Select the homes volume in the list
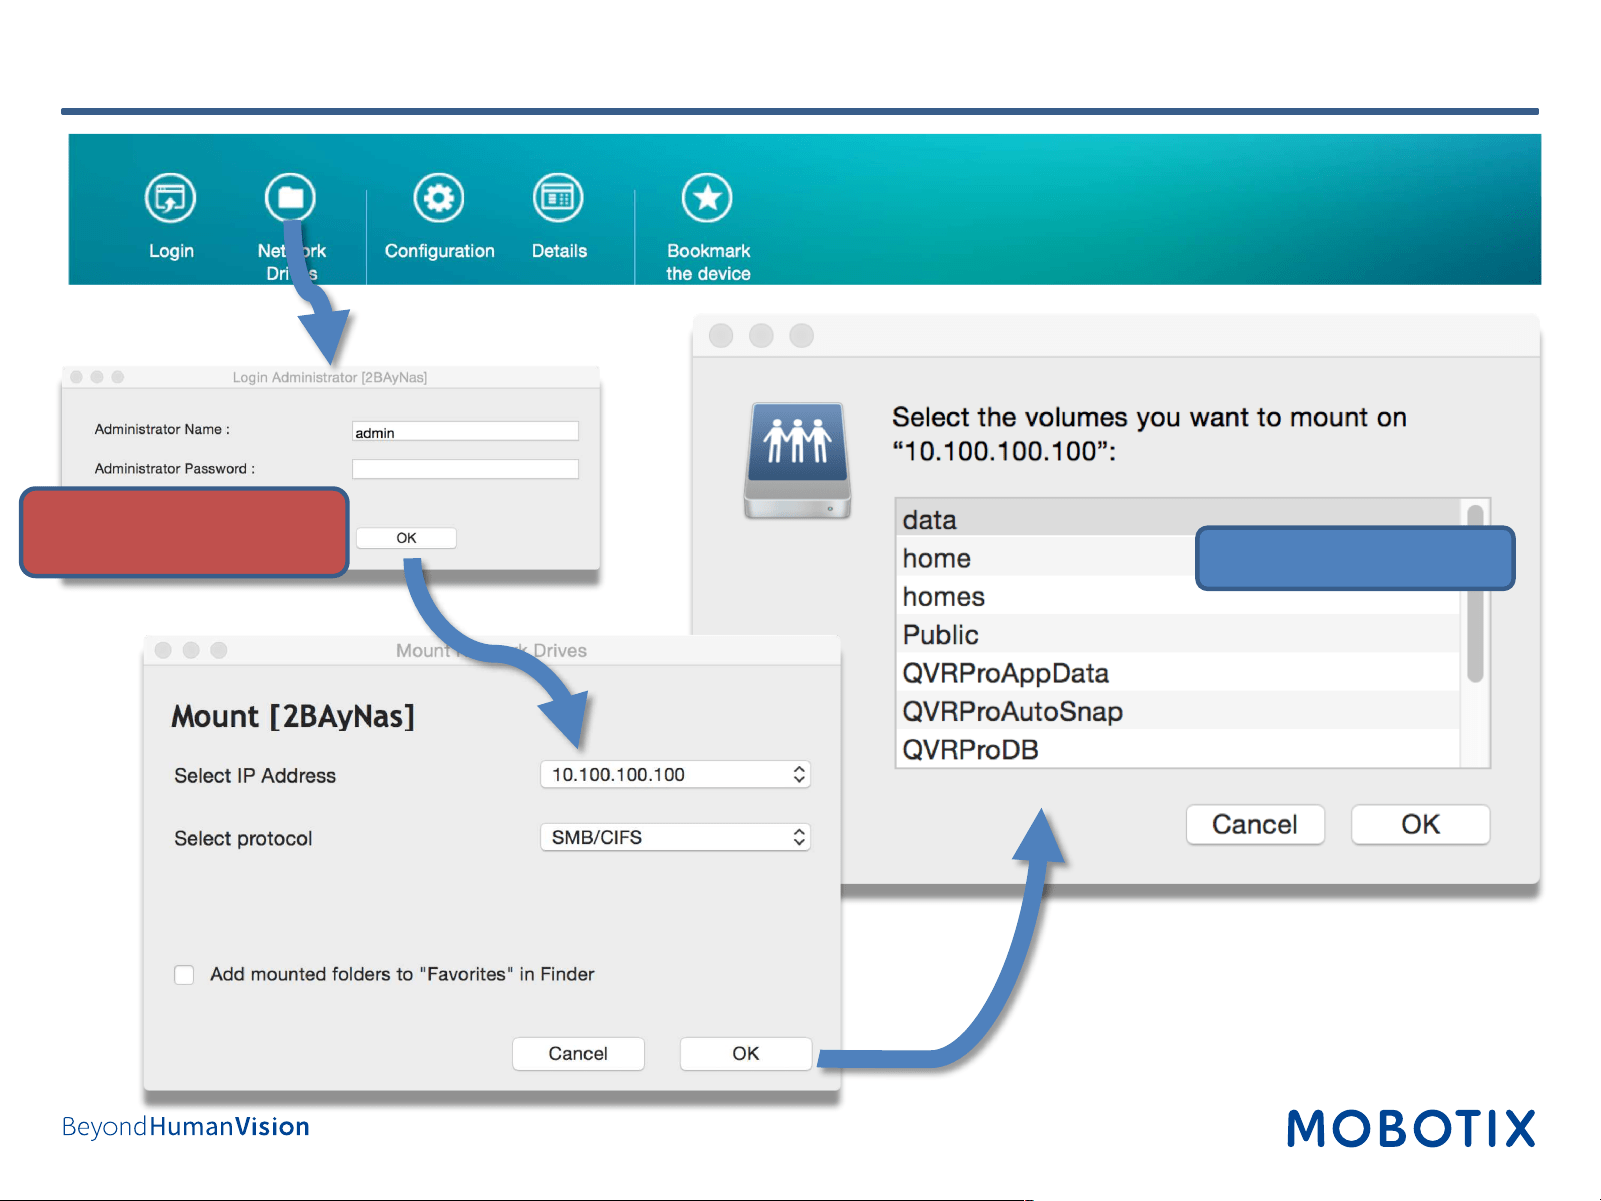The image size is (1601, 1201). coord(1178,596)
